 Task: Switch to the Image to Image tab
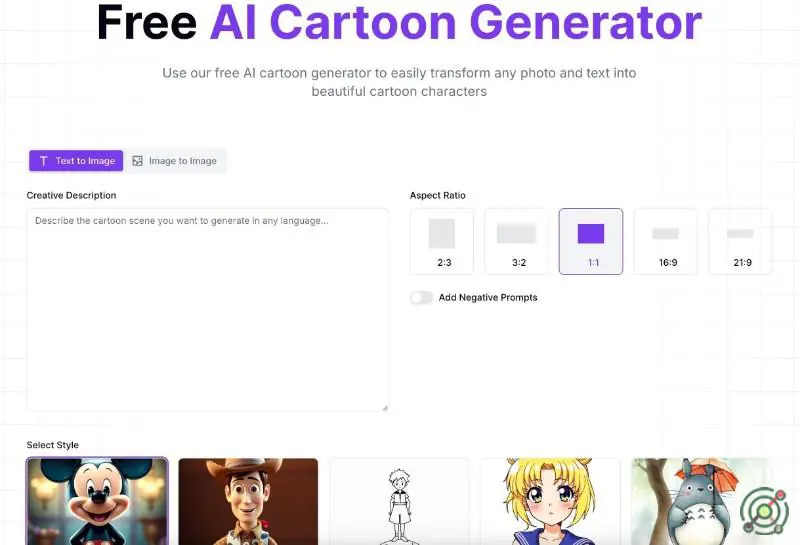pyautogui.click(x=176, y=161)
